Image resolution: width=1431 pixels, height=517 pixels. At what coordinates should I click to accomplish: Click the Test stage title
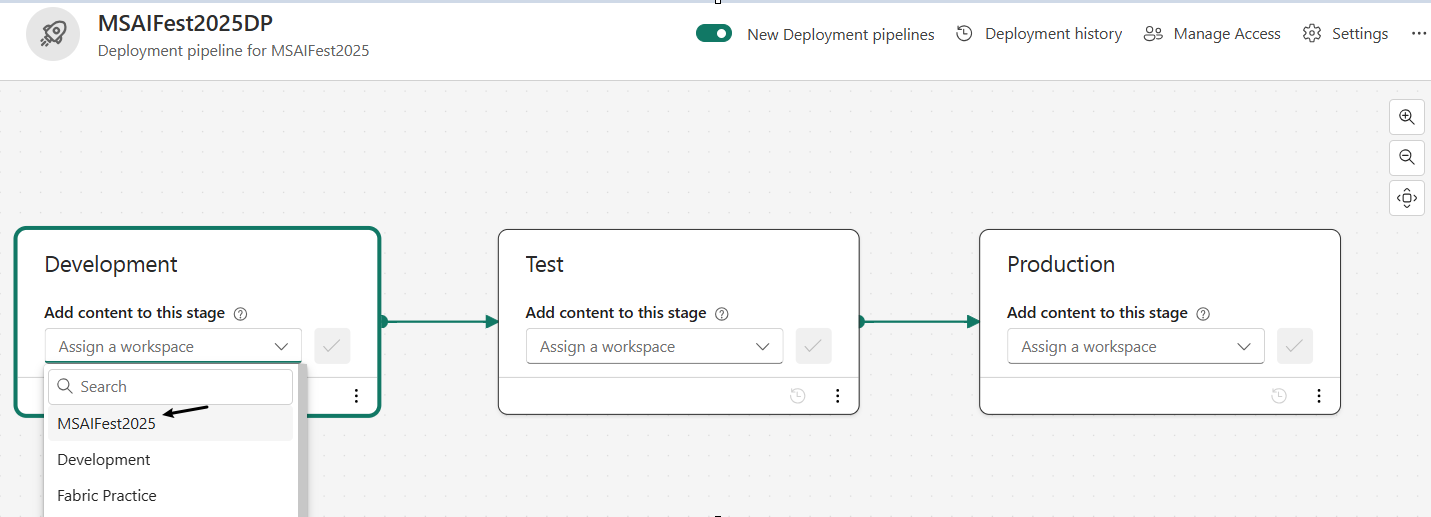pos(545,264)
